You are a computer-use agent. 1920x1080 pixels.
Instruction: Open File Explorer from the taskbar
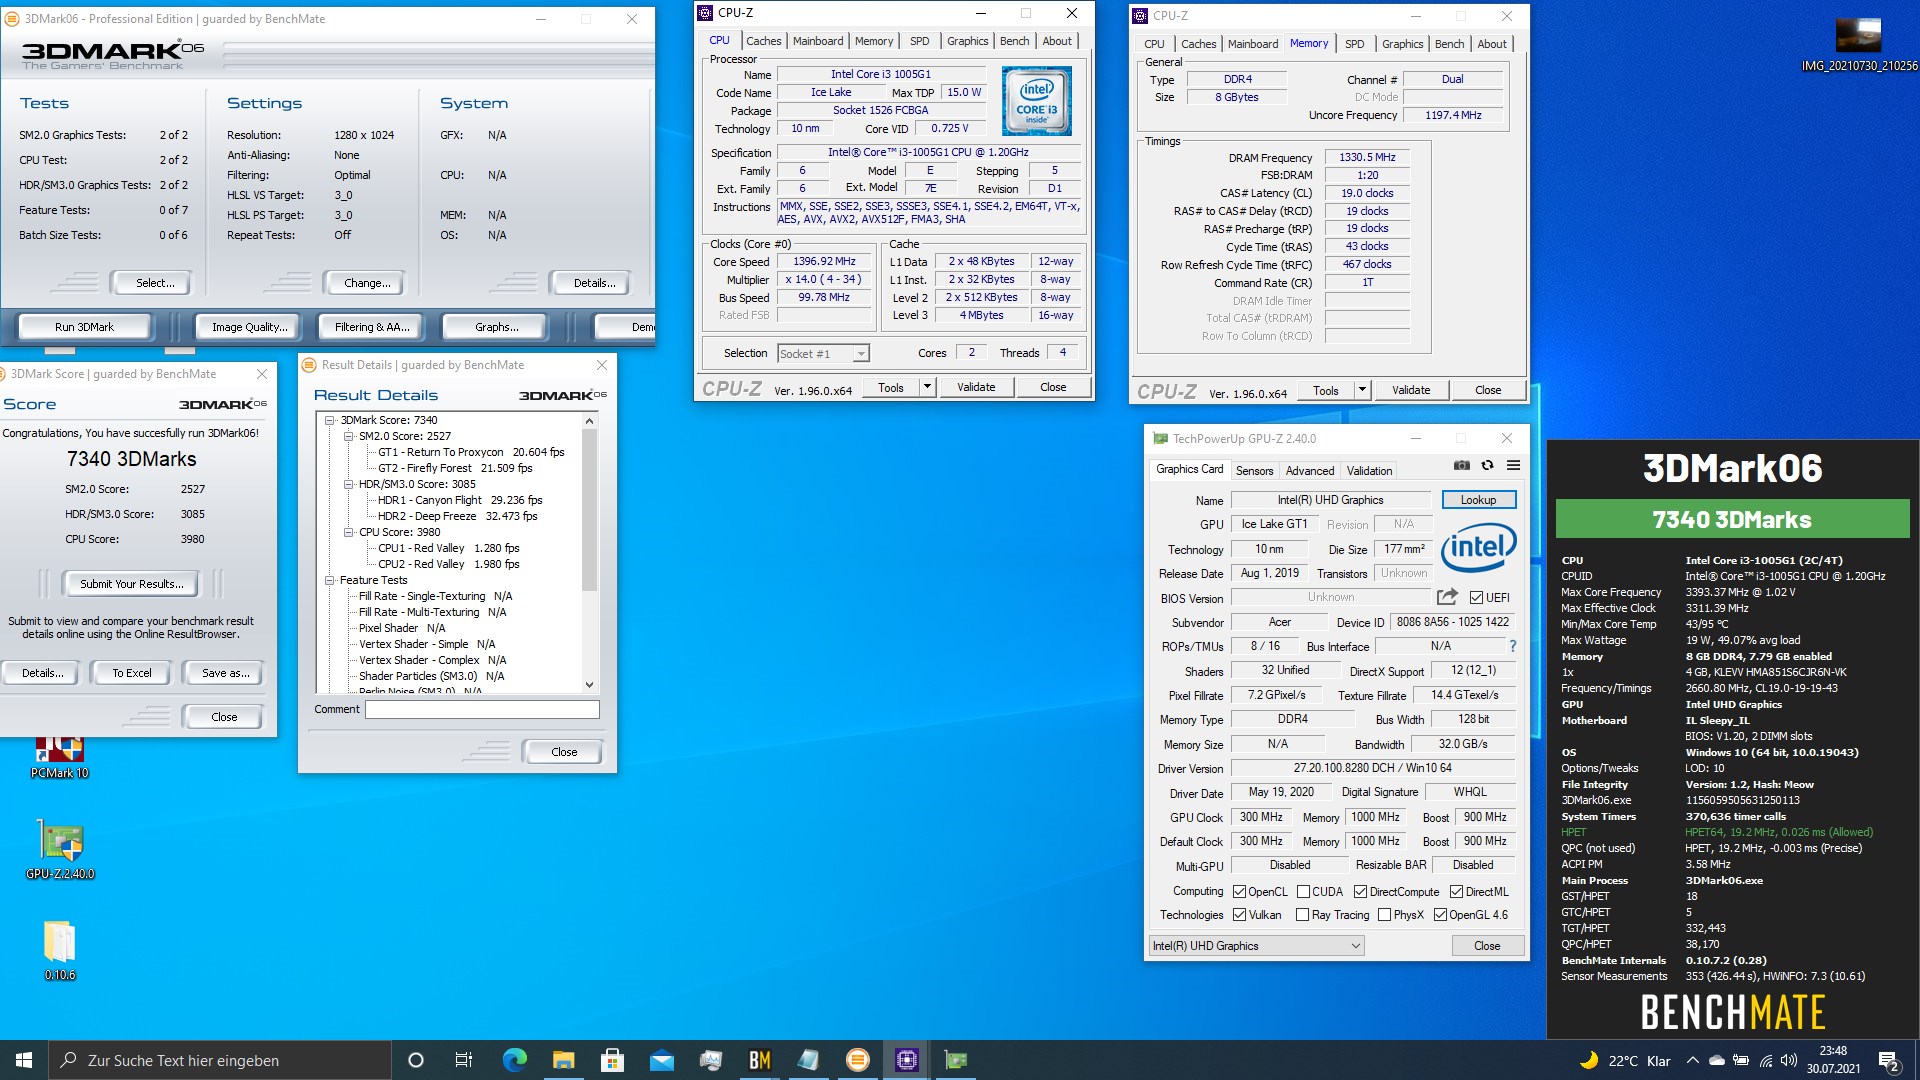pos(563,1060)
